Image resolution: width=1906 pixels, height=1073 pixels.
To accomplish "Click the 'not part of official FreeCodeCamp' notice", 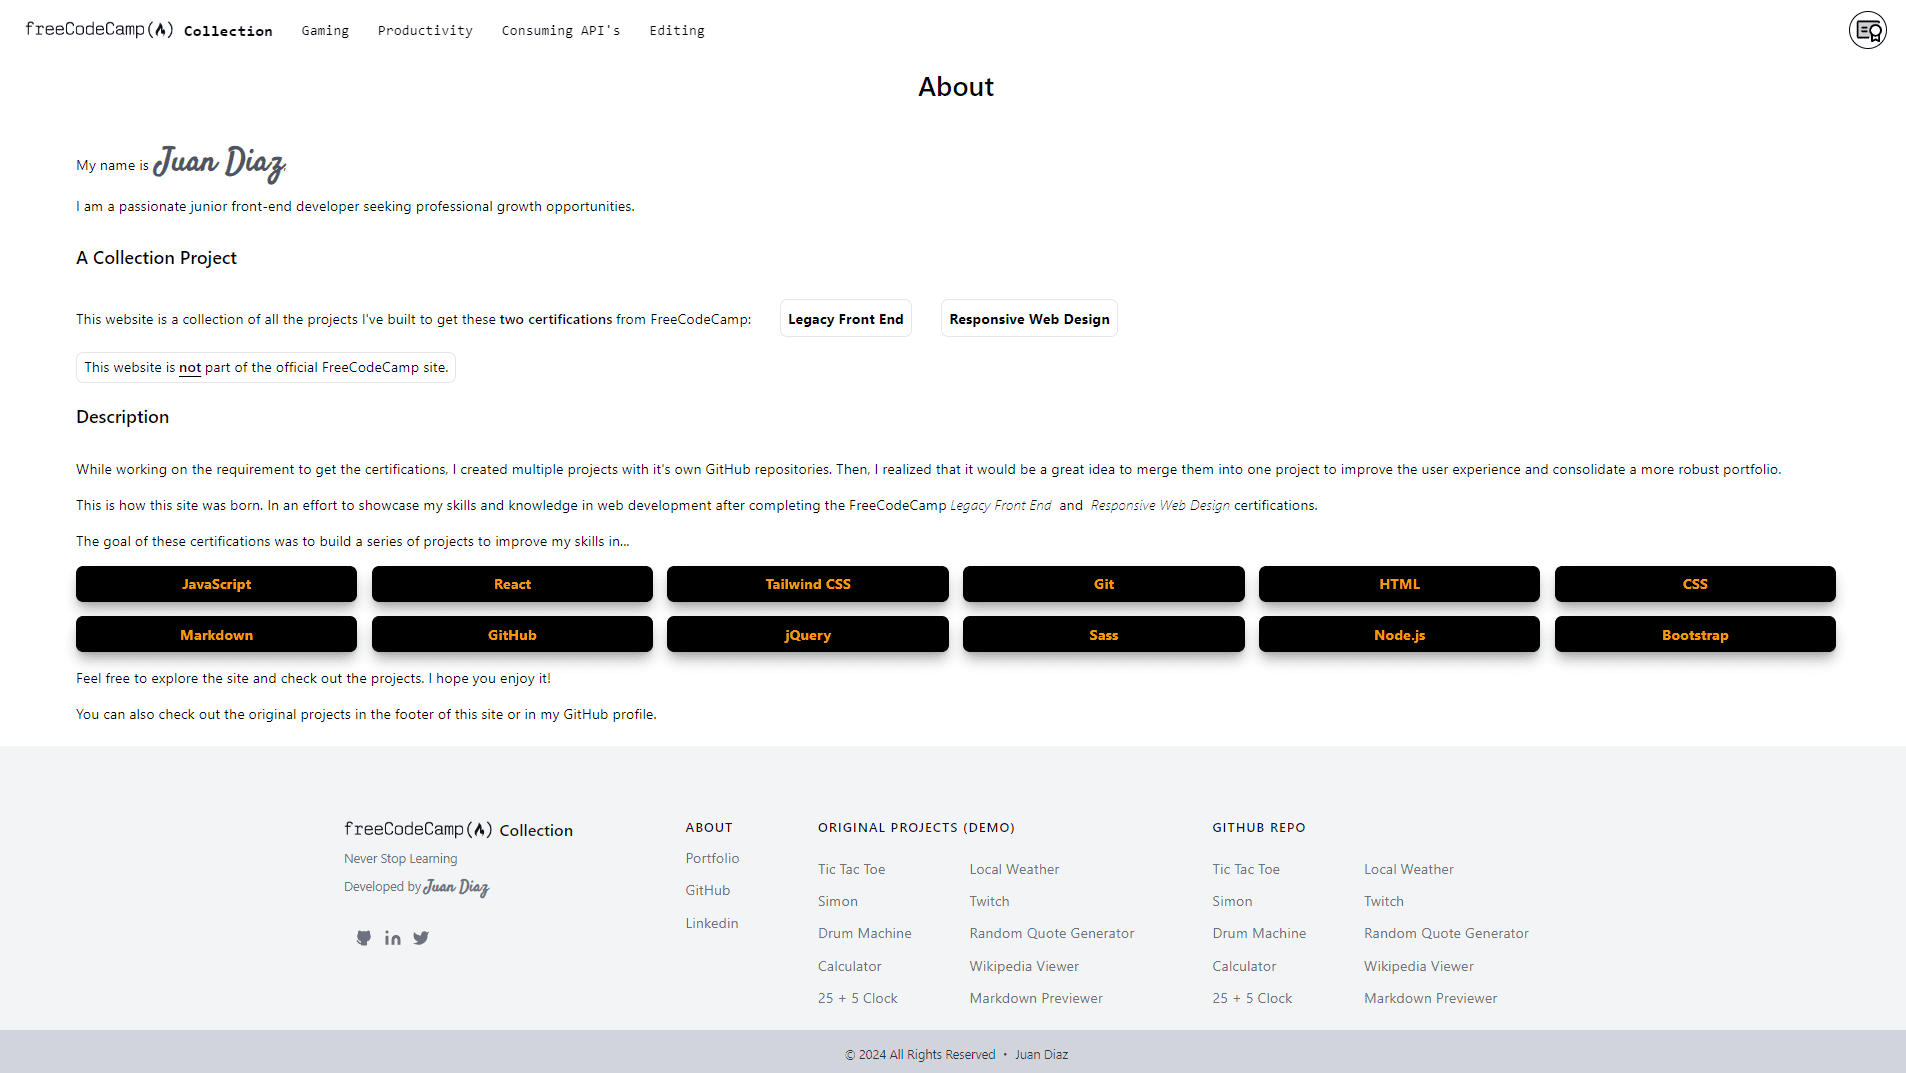I will [x=266, y=367].
